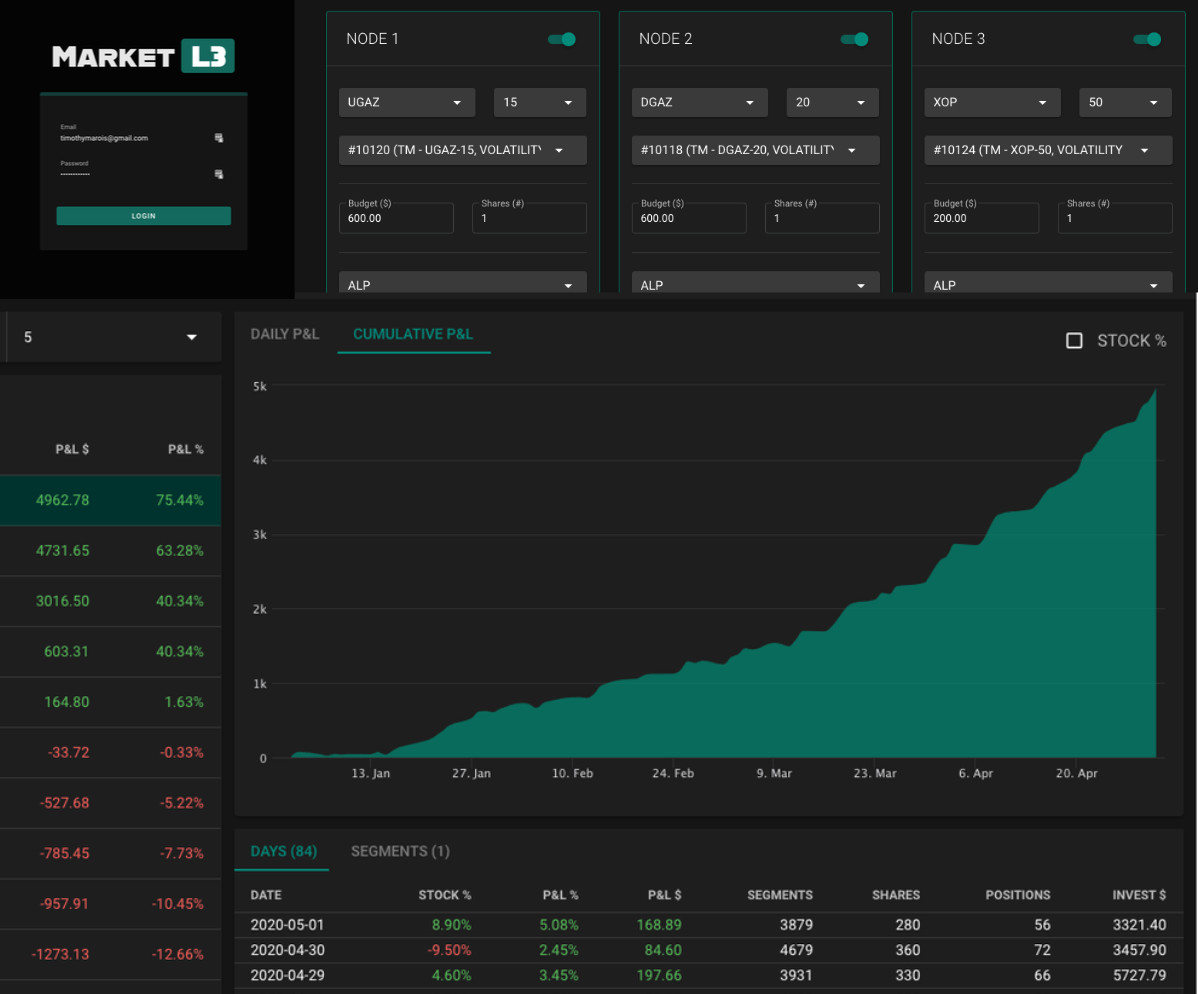Image resolution: width=1198 pixels, height=994 pixels.
Task: Open the #10124 strategy dropdown in NODE 3
Action: coord(1048,149)
